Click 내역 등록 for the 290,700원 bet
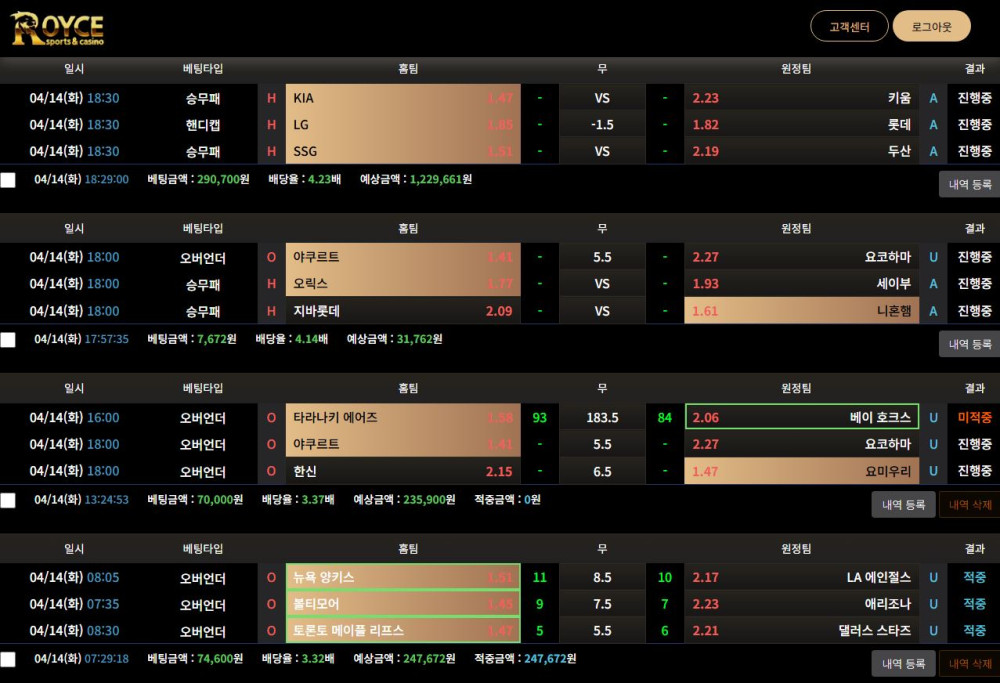Viewport: 1000px width, 683px height. click(x=969, y=184)
